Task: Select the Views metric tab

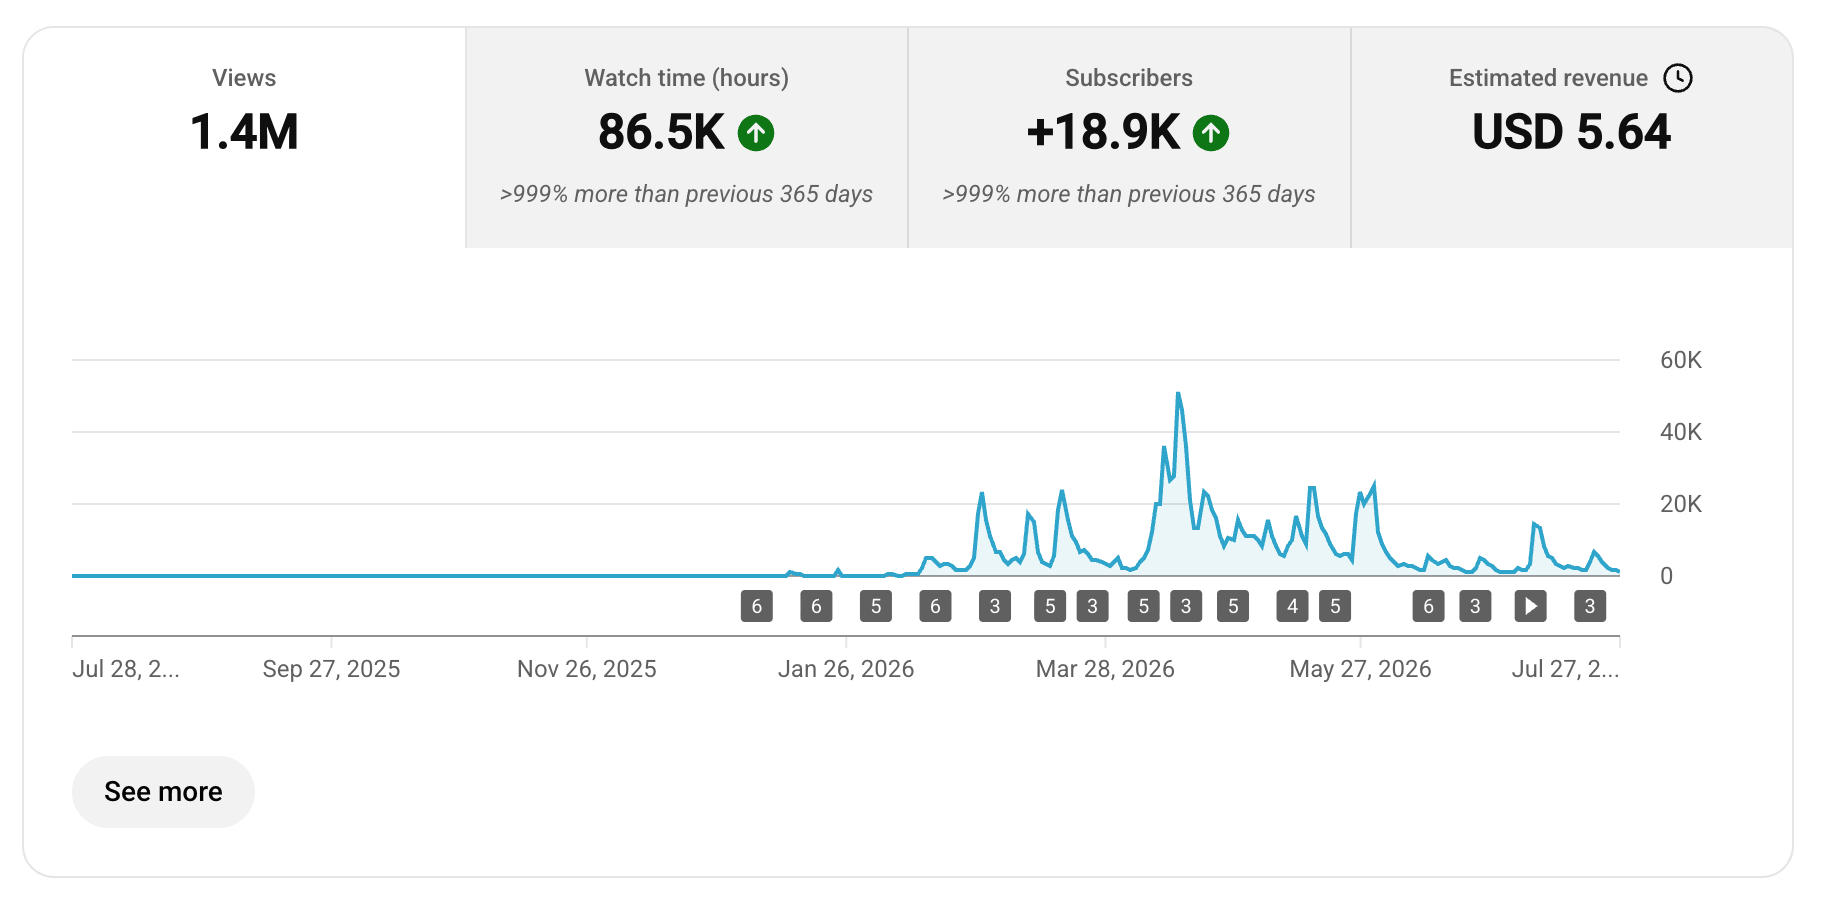Action: tap(244, 138)
